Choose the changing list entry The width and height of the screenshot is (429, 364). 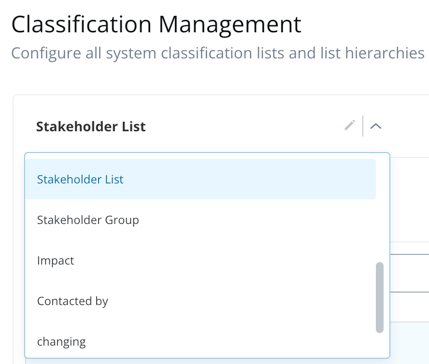pos(201,341)
